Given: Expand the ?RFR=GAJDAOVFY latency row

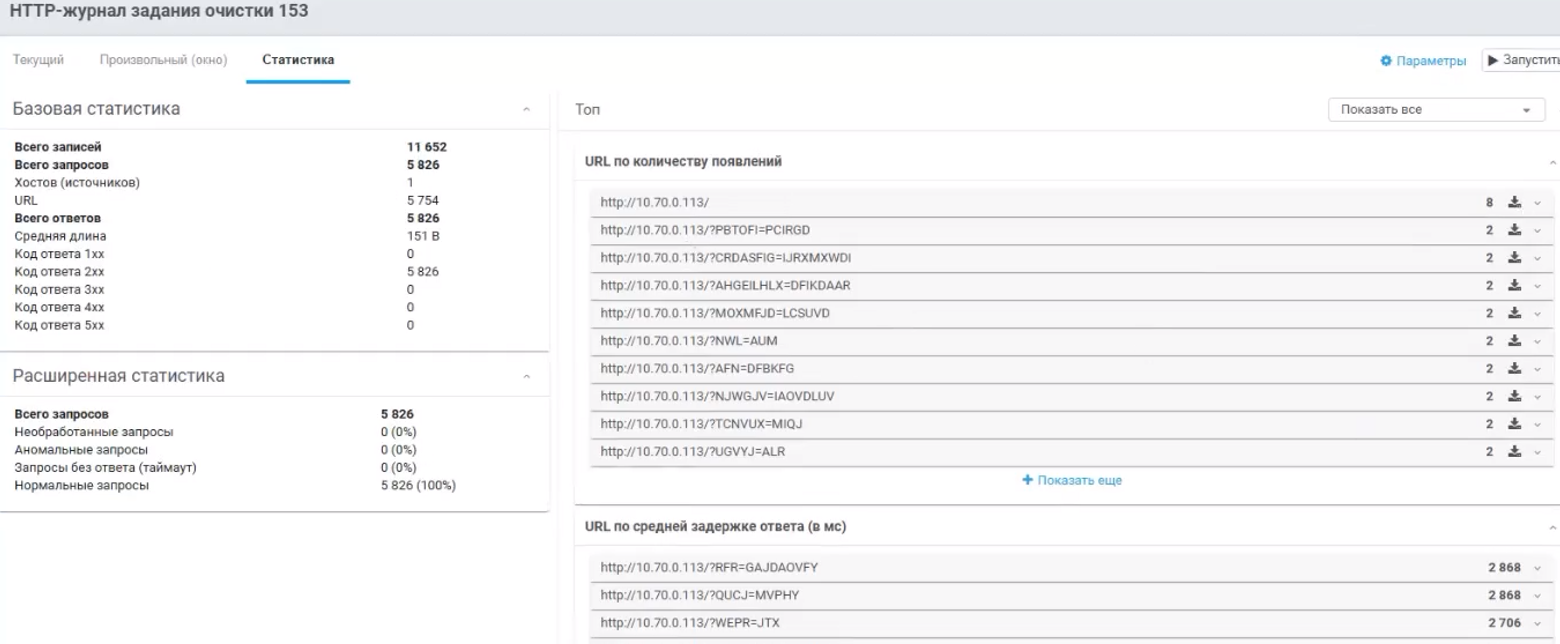Looking at the screenshot, I should point(1537,569).
